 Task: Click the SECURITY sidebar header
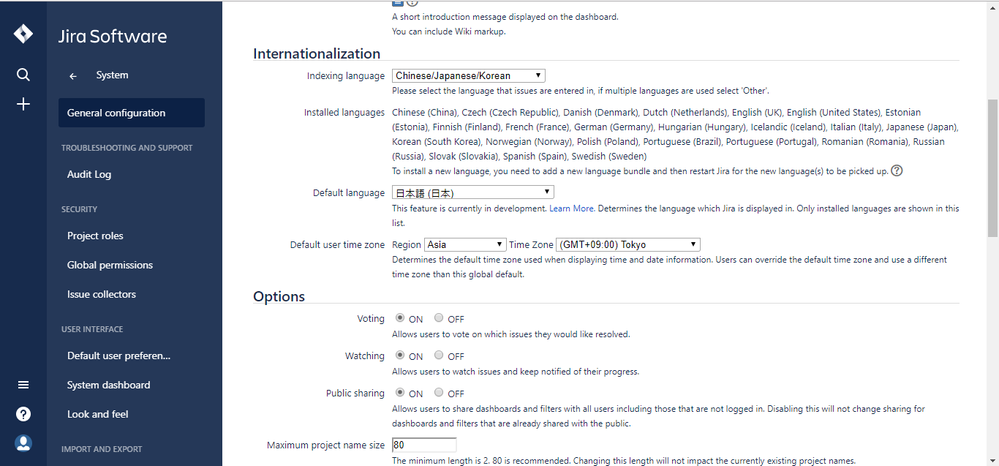click(x=79, y=209)
